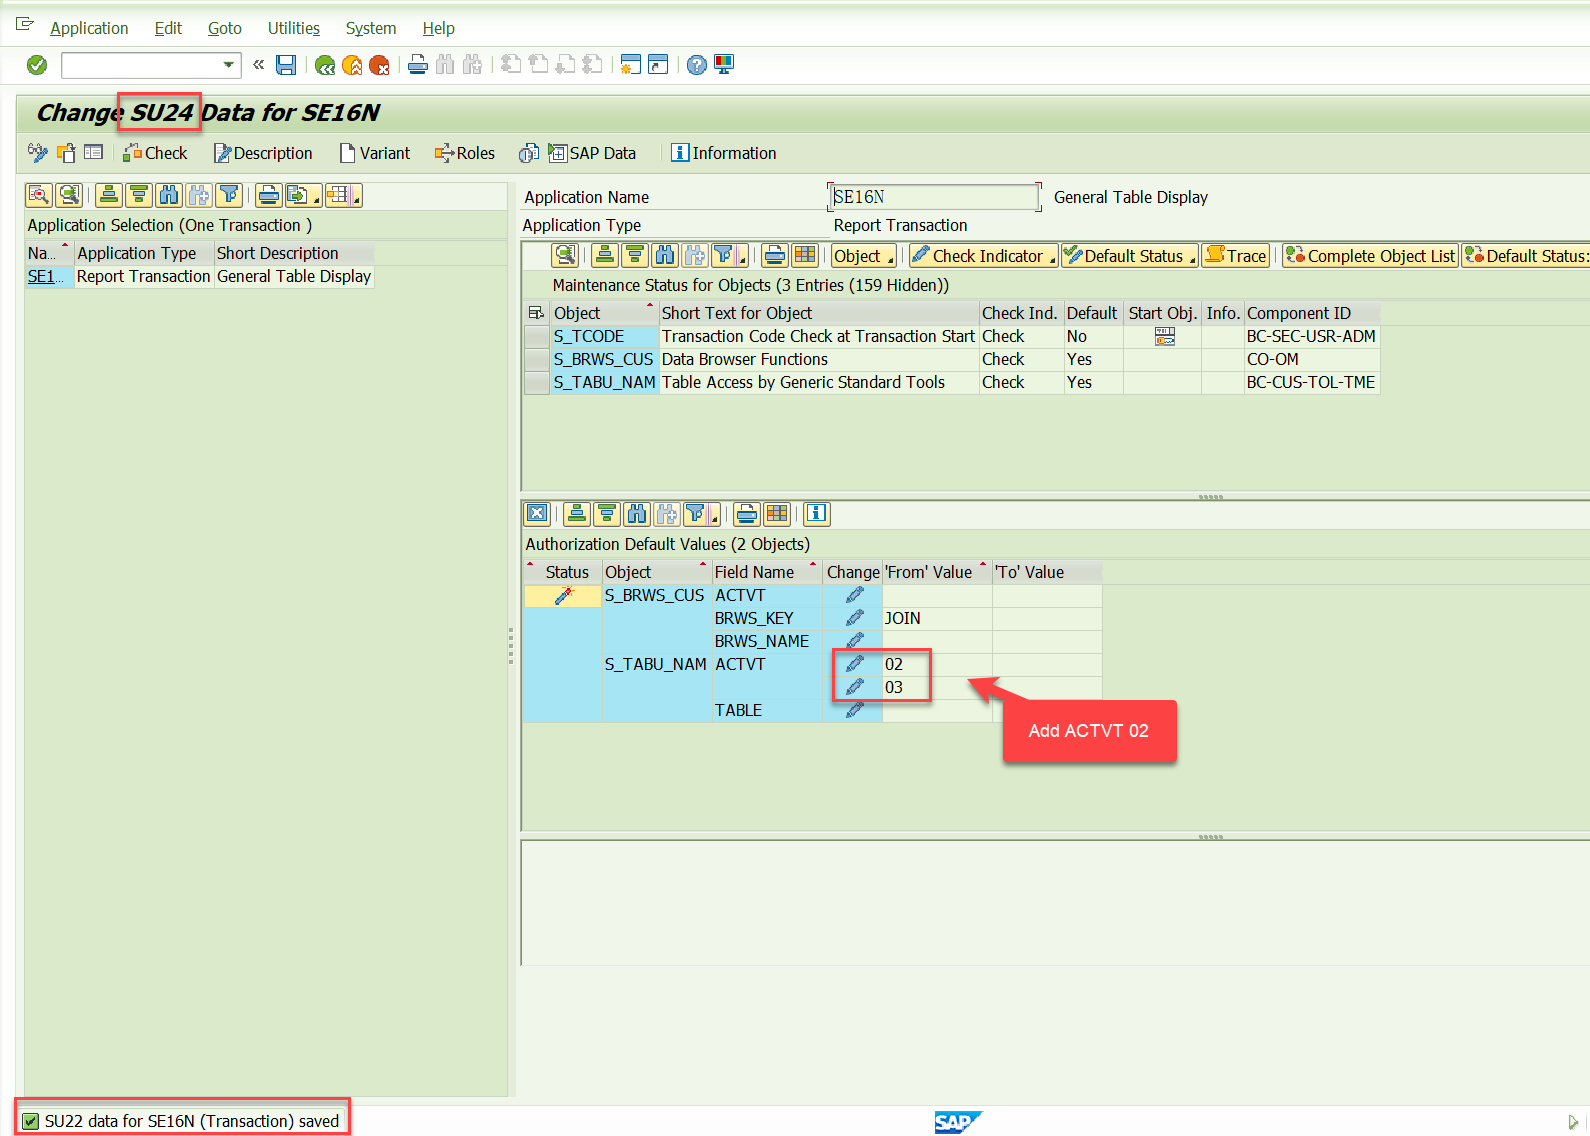Click the Check button
Viewport: 1590px width, 1136px height.
pos(155,153)
